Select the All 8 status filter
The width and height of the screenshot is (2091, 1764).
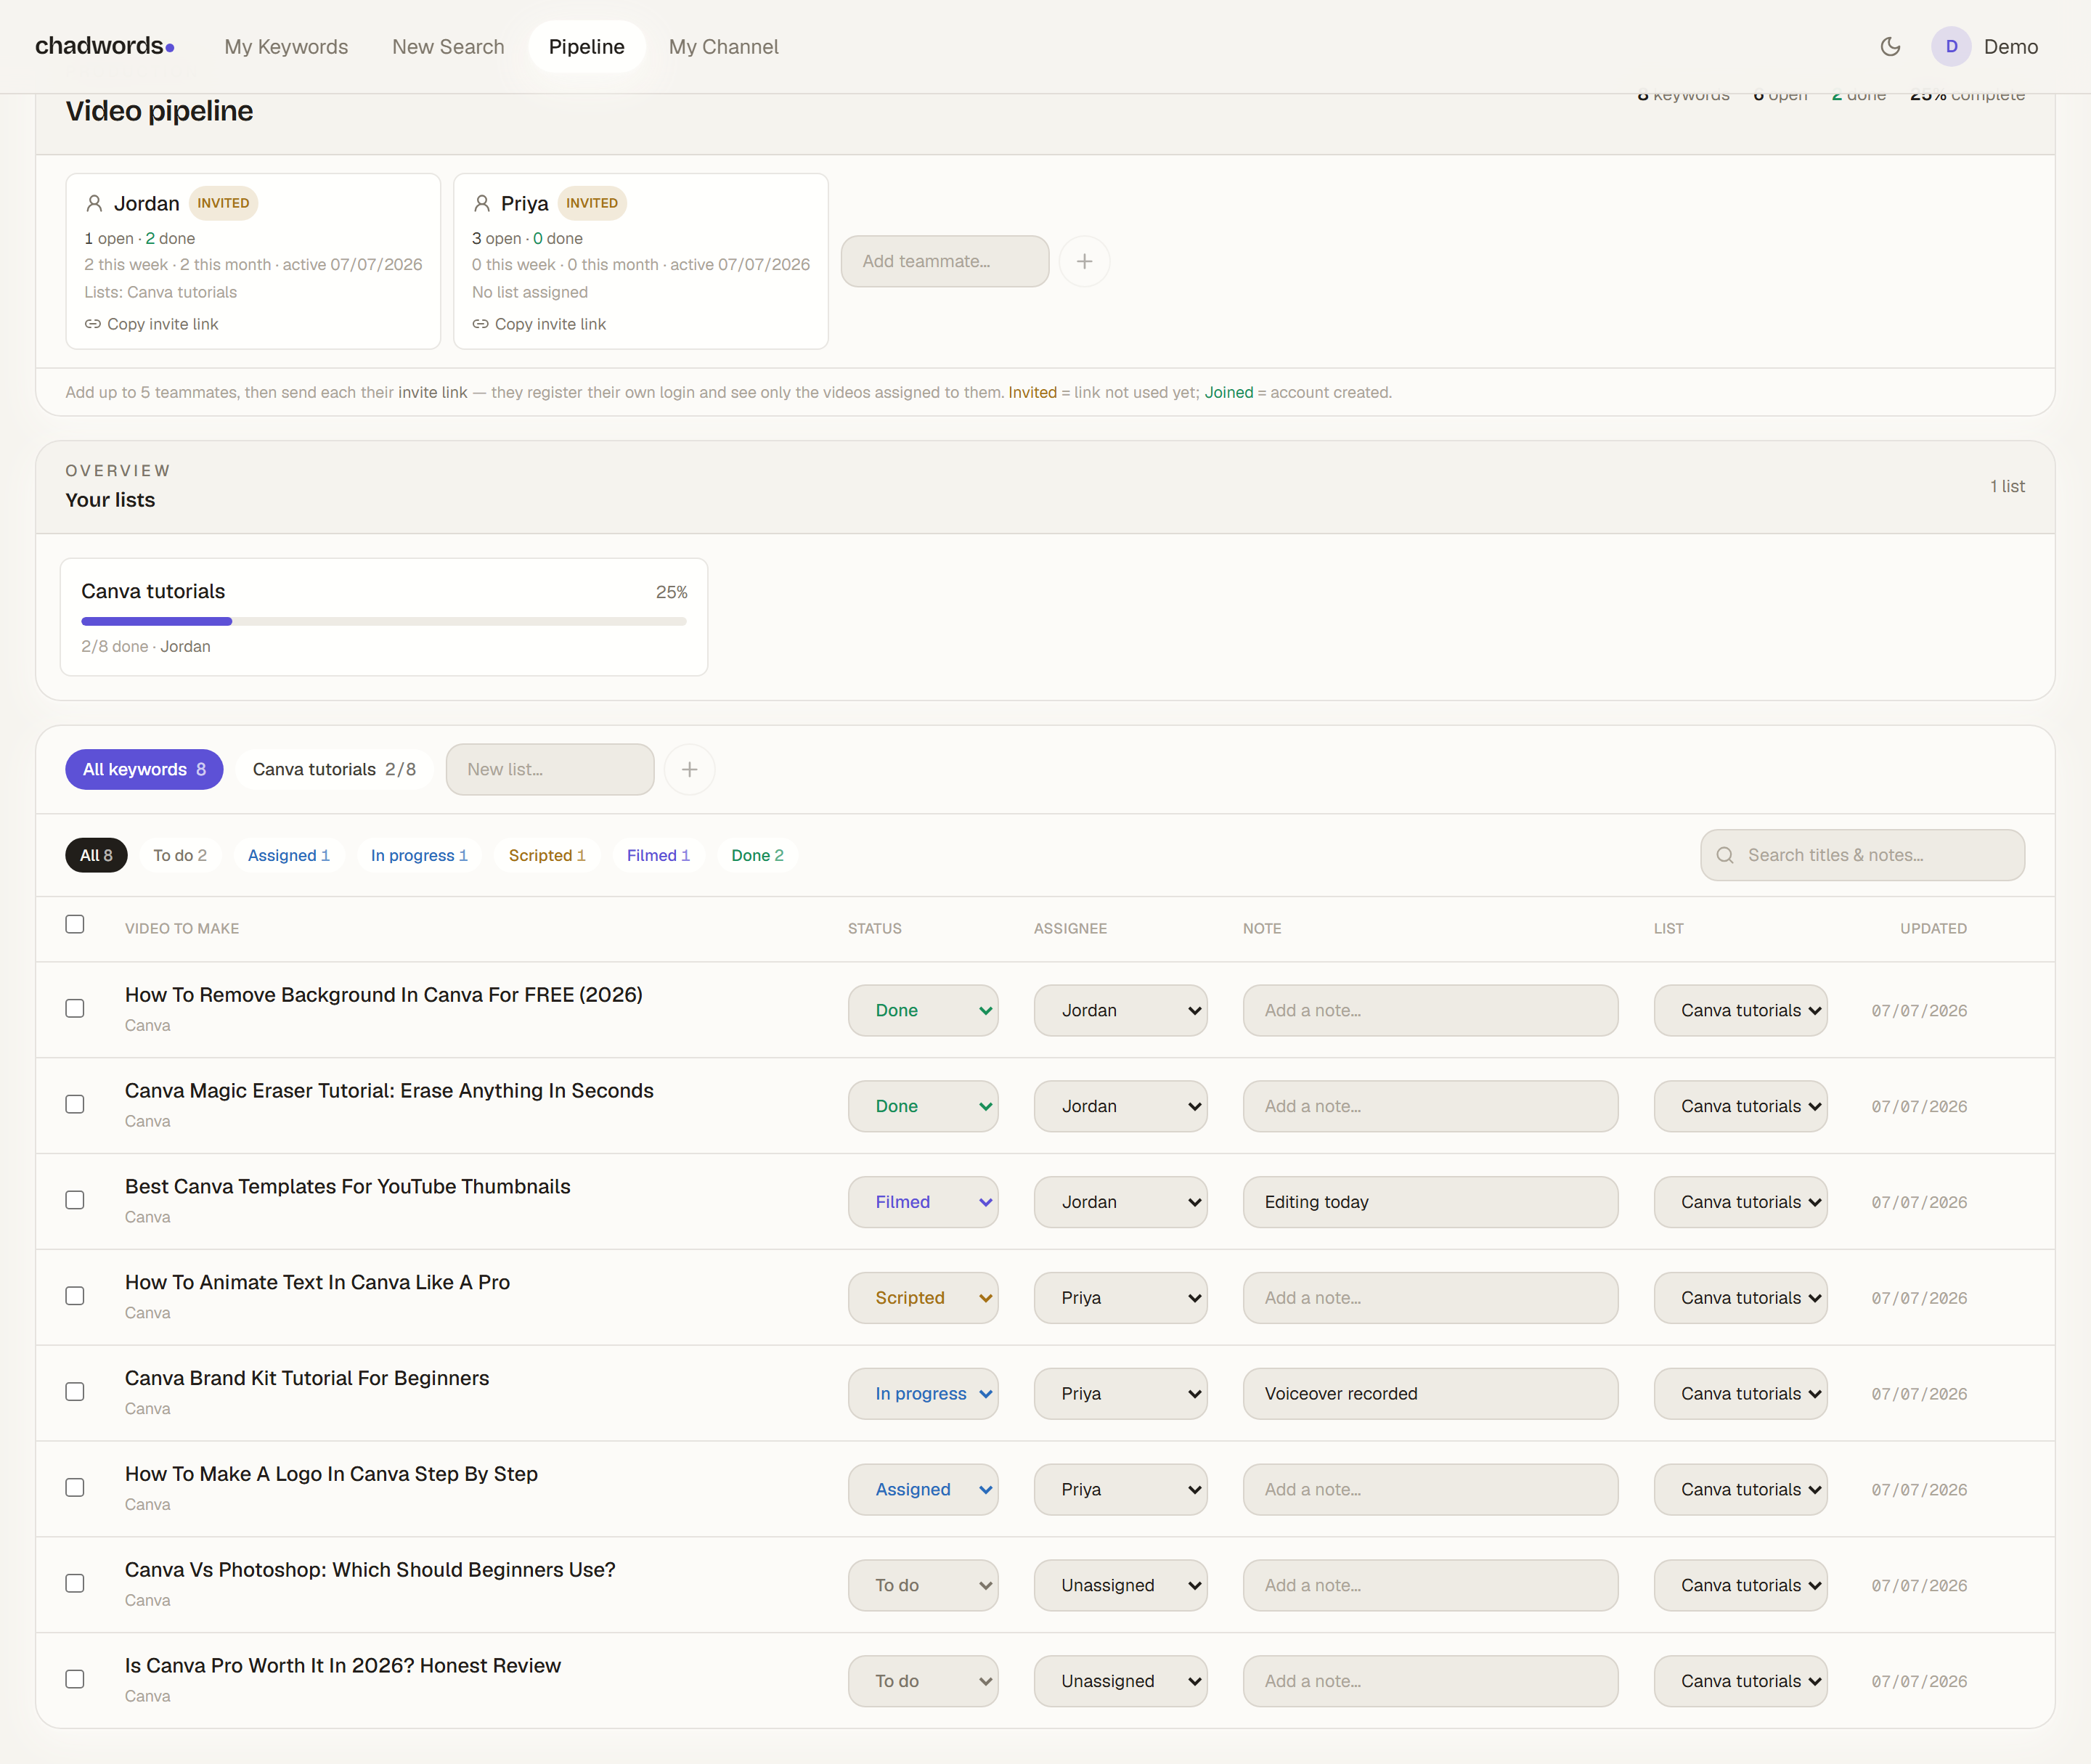click(96, 855)
